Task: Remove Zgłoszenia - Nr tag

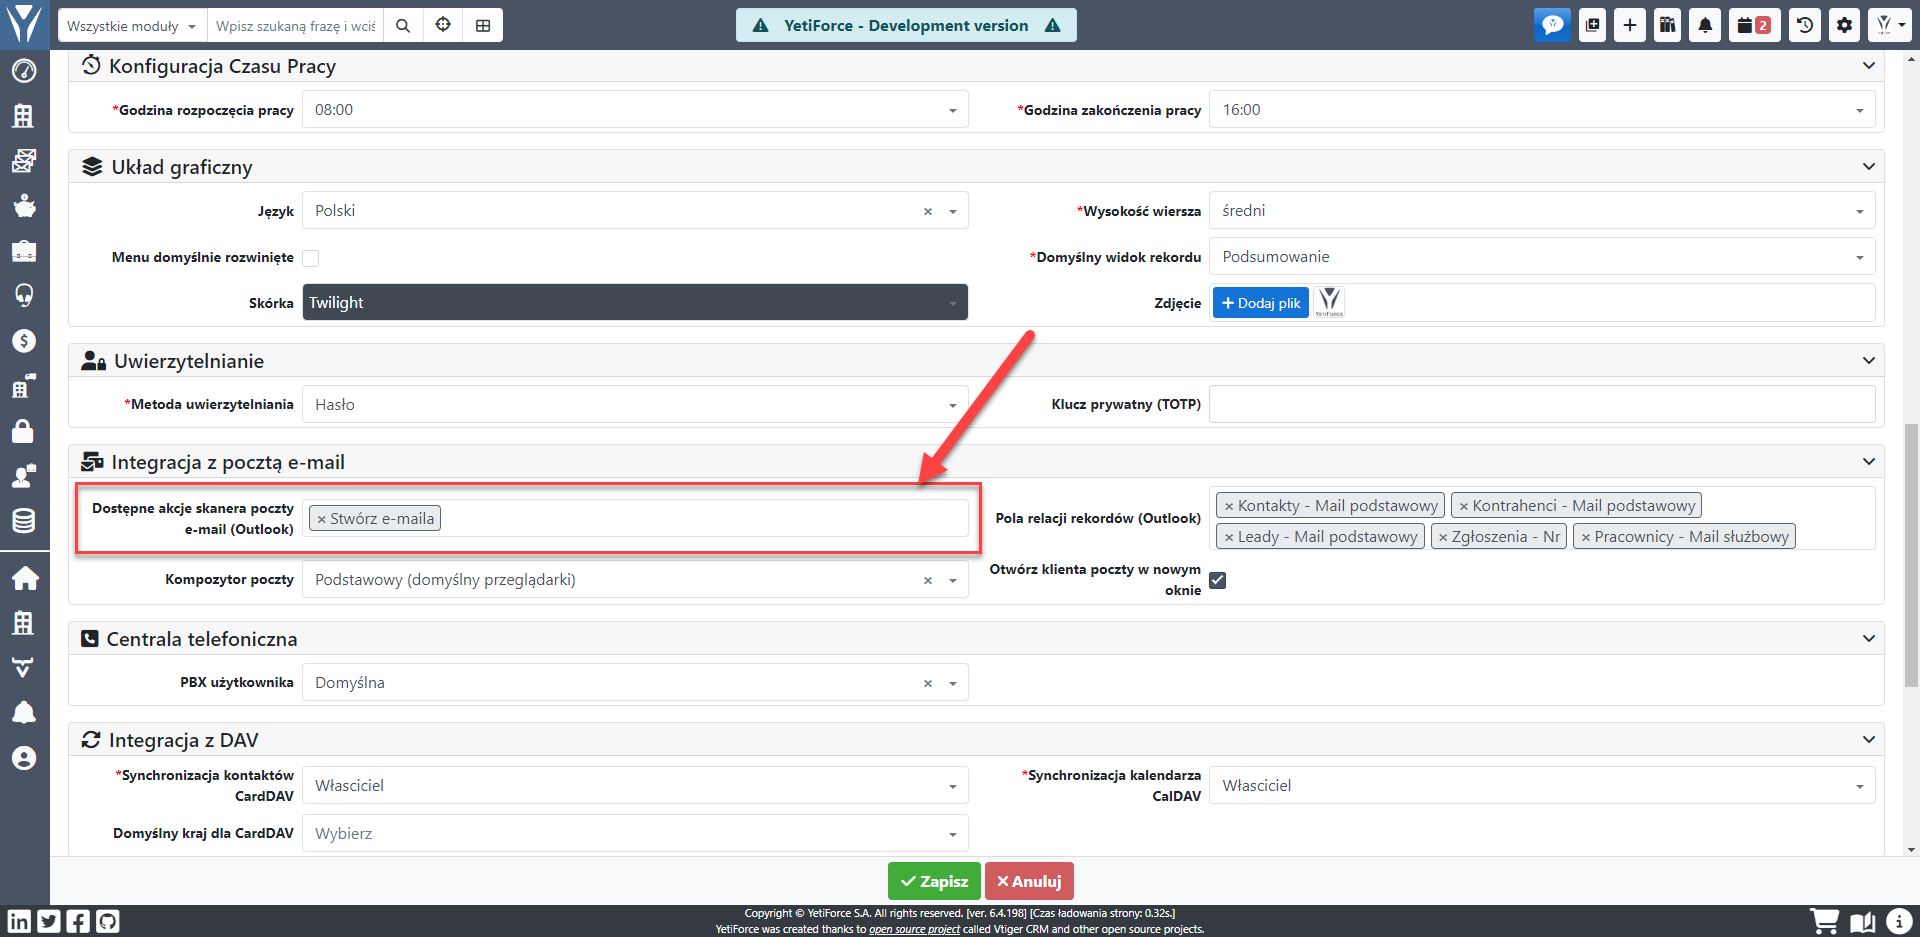Action: click(1443, 537)
